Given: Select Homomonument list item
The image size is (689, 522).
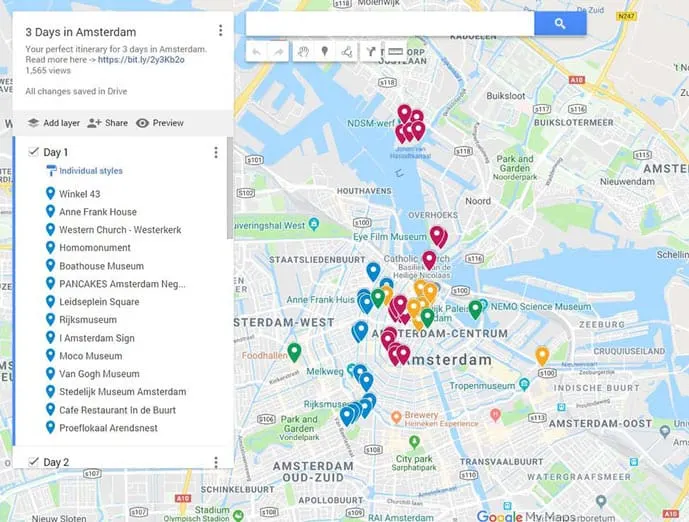Looking at the screenshot, I should [95, 248].
